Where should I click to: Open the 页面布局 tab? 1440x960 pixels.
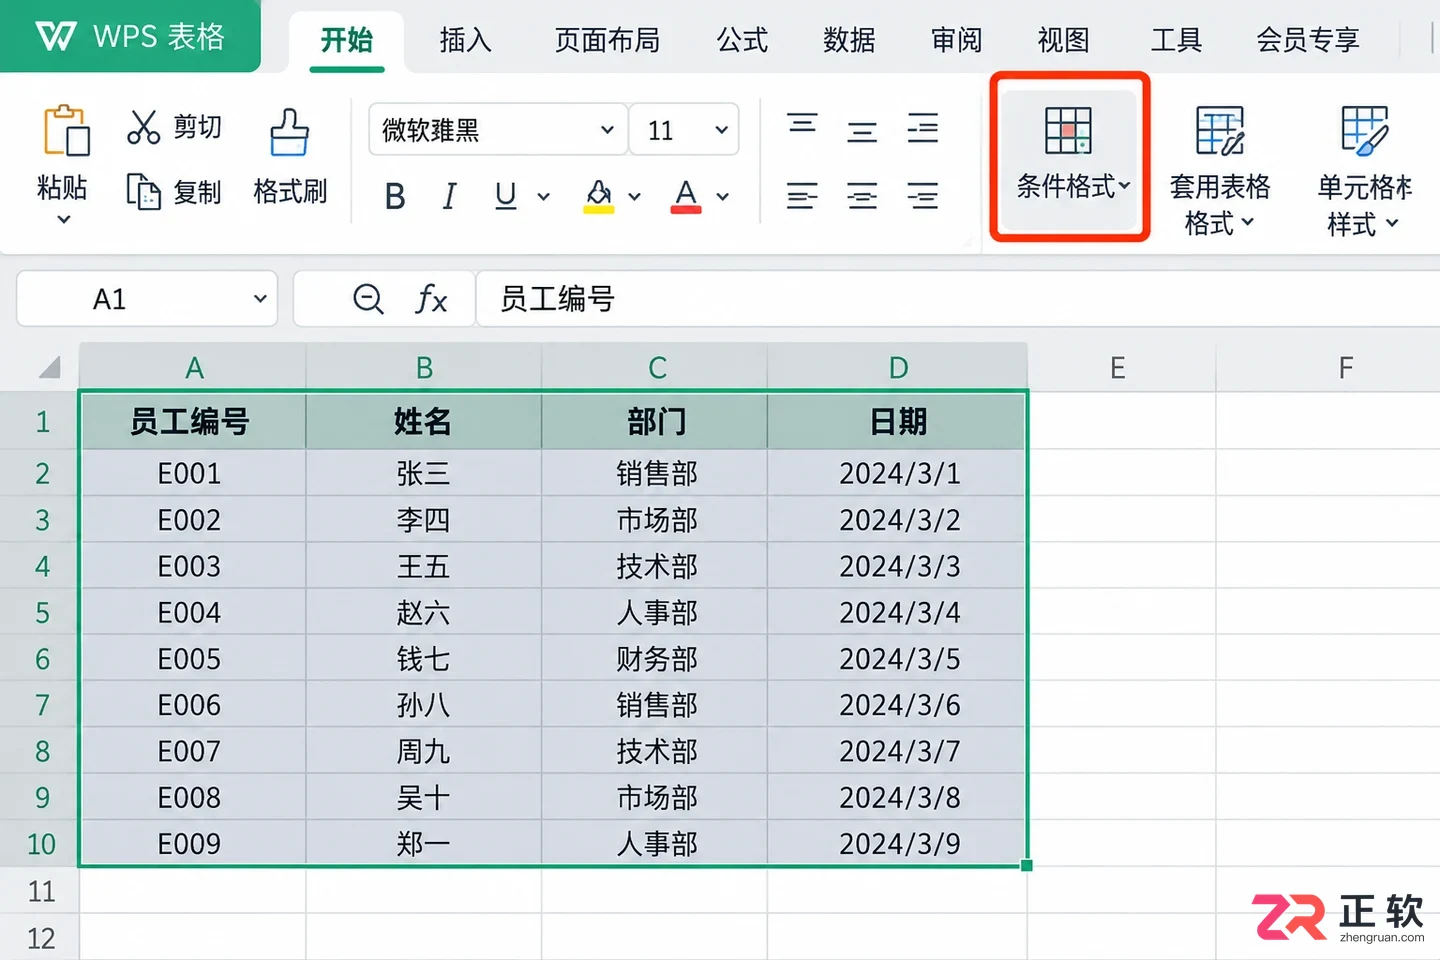[607, 40]
